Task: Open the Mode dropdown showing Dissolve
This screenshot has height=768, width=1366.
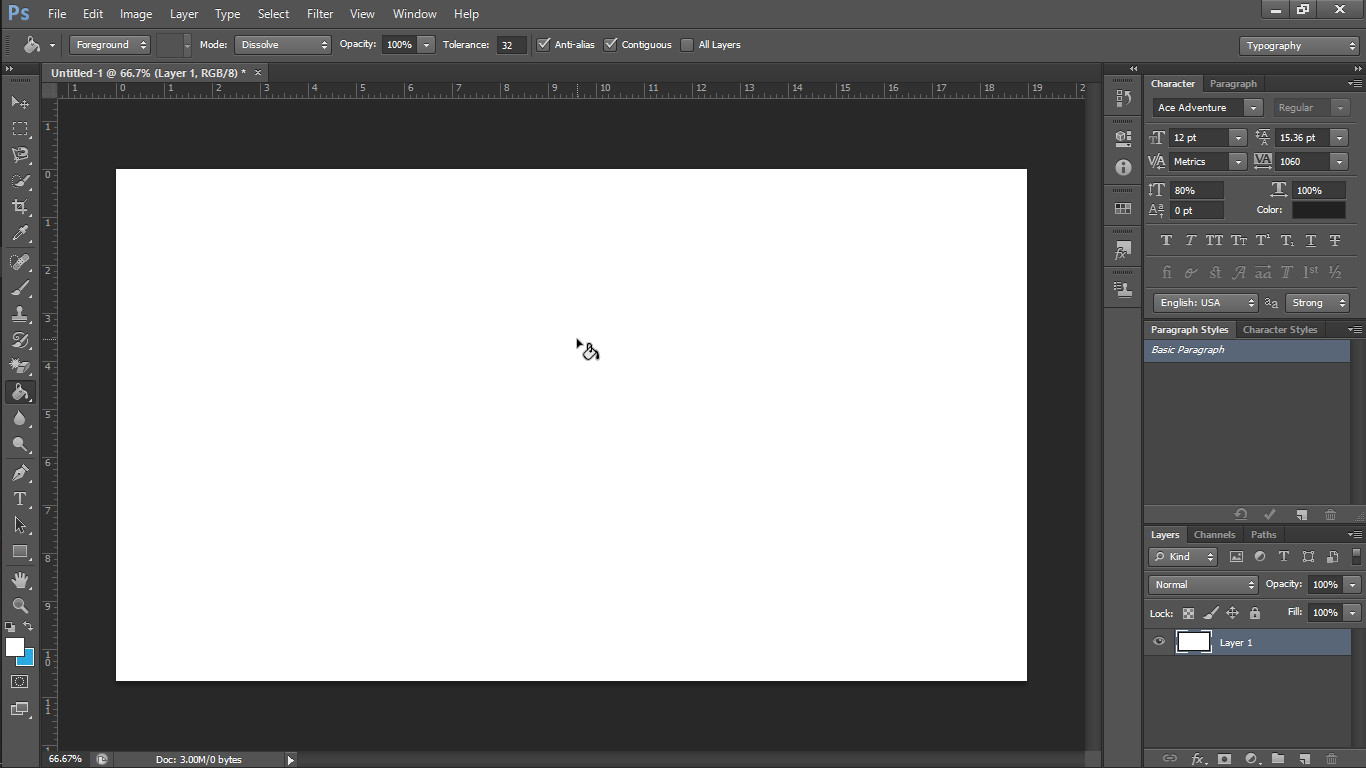Action: click(283, 45)
